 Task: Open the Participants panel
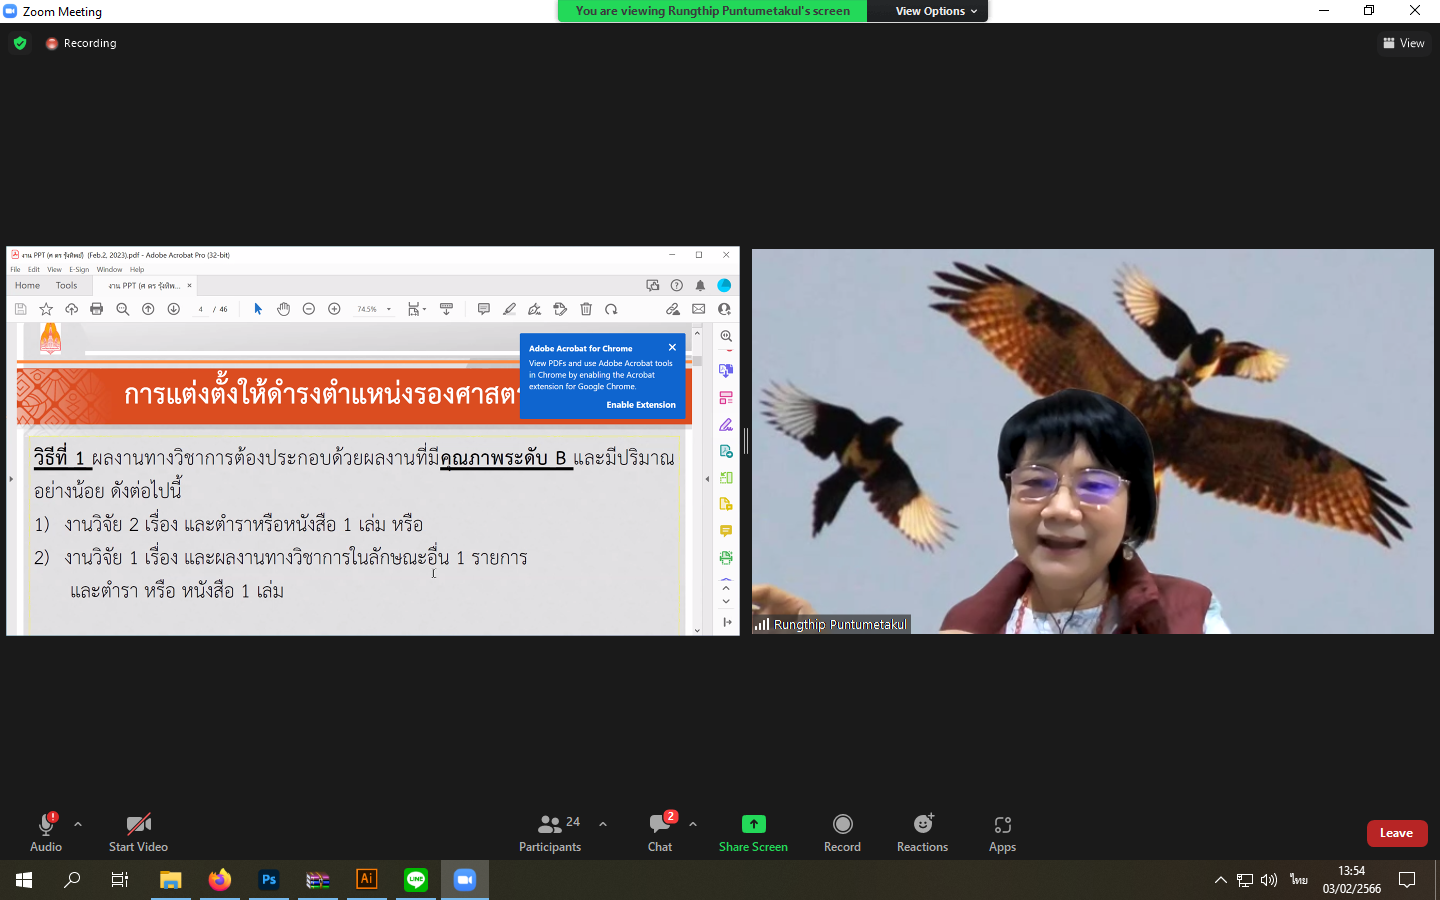click(x=549, y=832)
